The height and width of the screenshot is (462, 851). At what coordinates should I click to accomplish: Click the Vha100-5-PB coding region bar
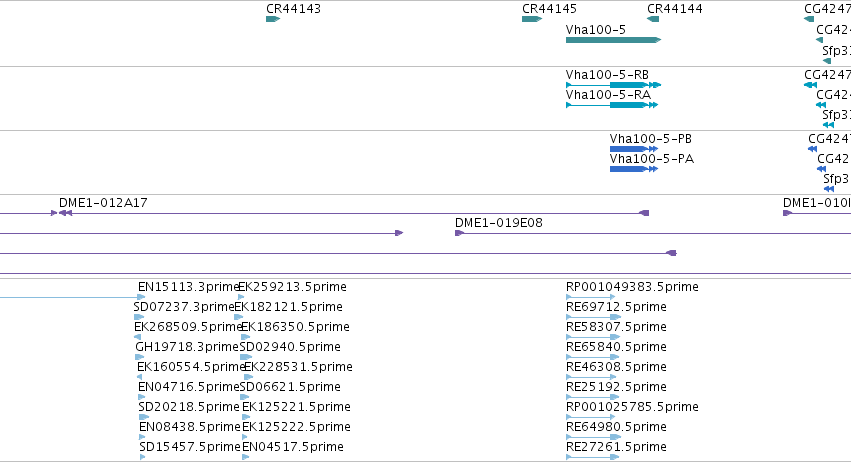(x=633, y=149)
